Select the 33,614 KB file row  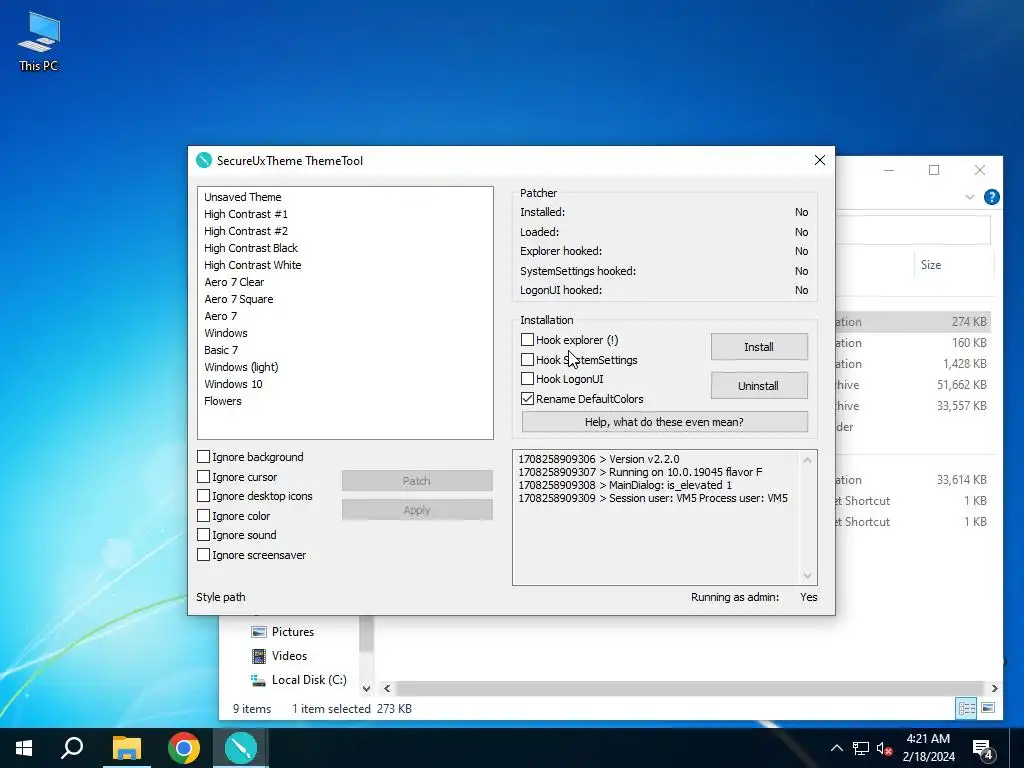click(x=914, y=479)
